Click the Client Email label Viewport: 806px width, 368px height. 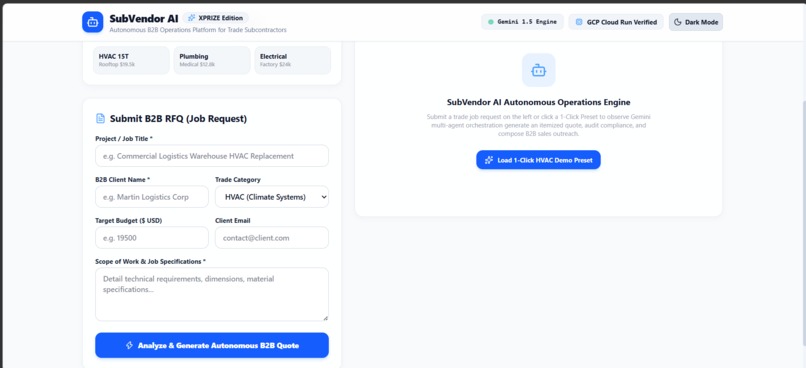[233, 220]
